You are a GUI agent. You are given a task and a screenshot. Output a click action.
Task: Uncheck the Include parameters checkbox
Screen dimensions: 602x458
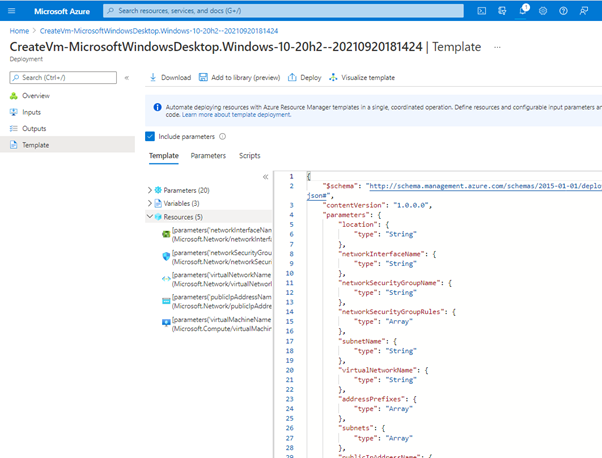point(150,136)
